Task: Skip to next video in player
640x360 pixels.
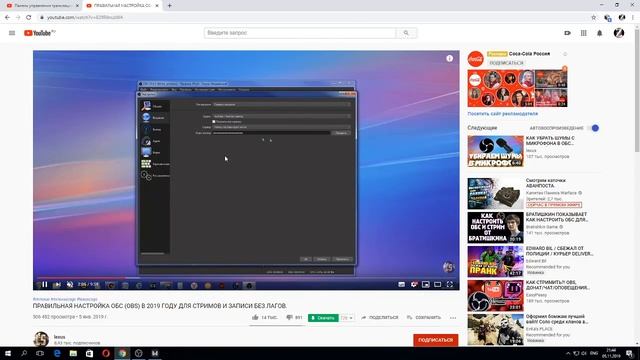Action: click(x=58, y=284)
